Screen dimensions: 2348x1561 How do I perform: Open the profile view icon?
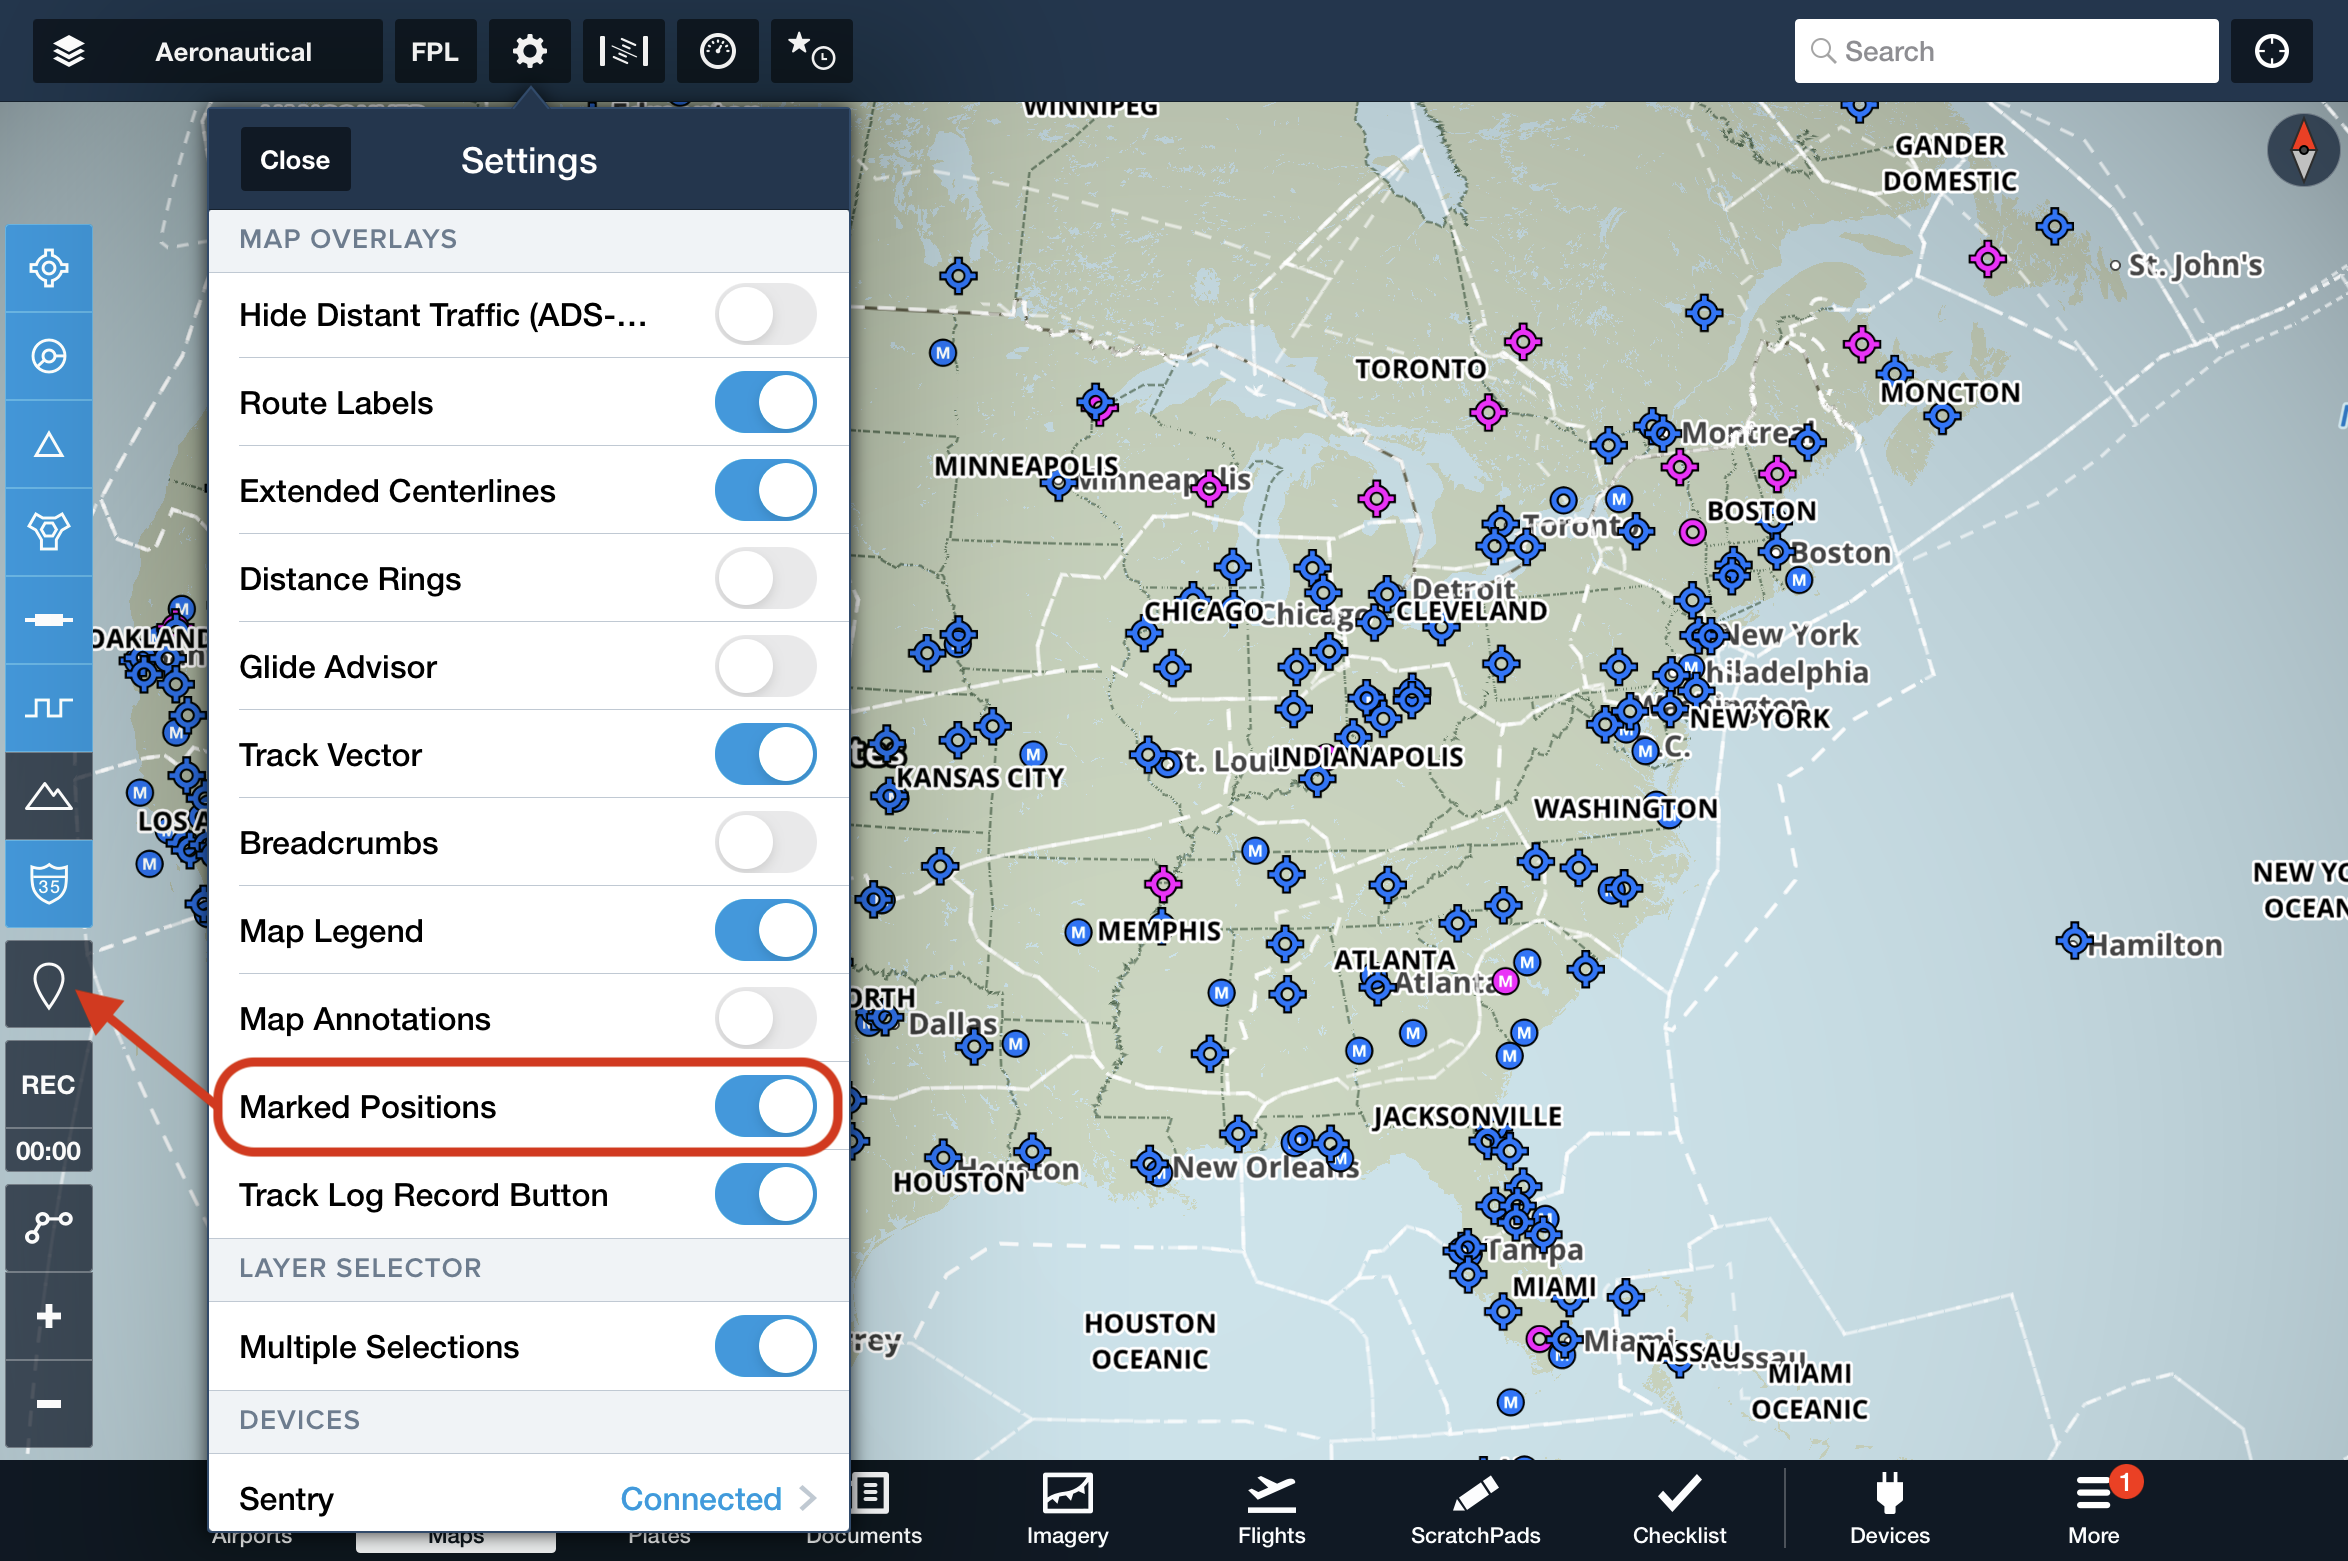[623, 51]
